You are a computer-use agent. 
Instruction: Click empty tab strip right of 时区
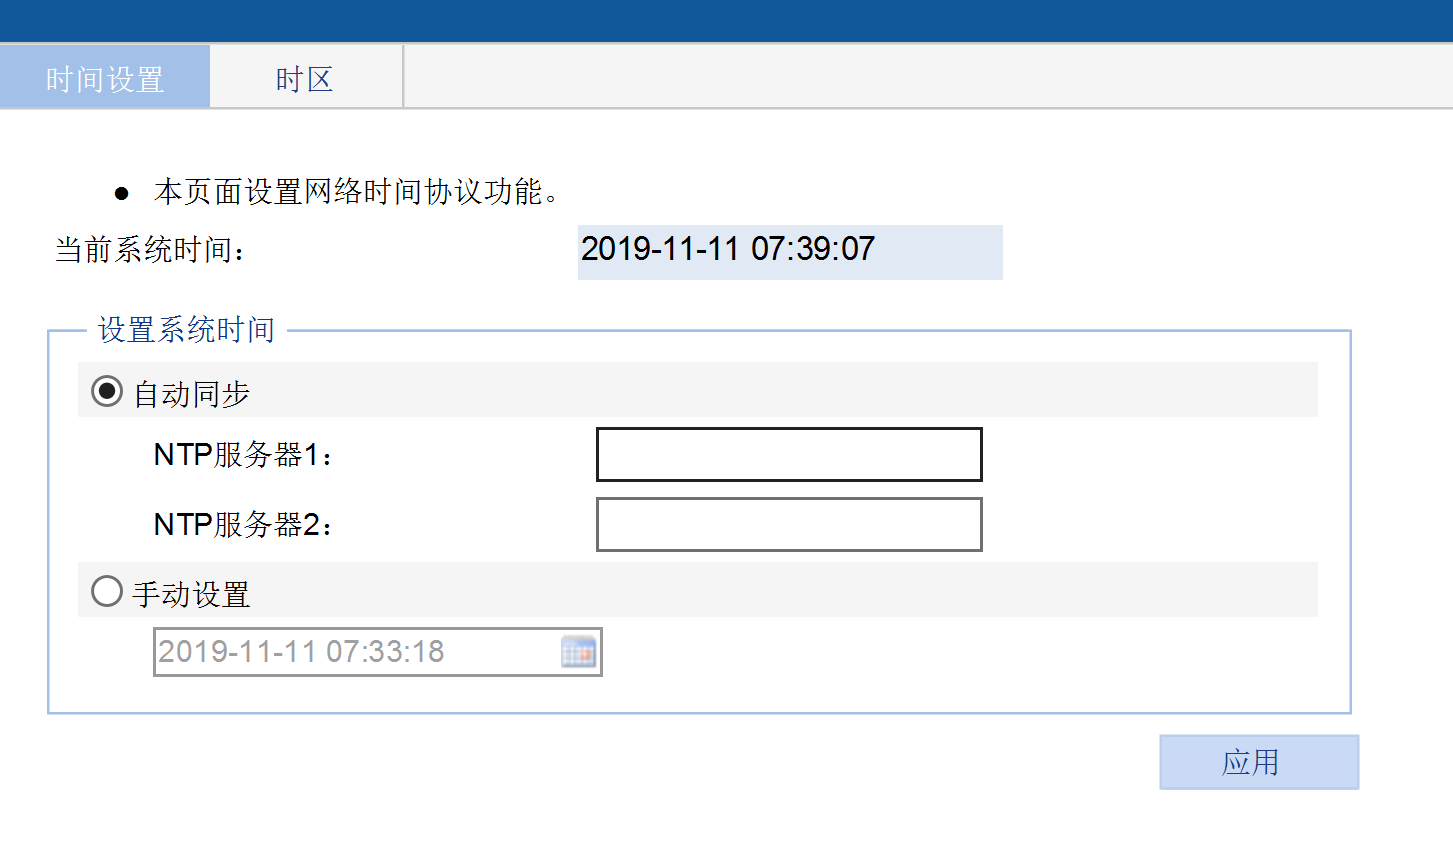(x=925, y=78)
